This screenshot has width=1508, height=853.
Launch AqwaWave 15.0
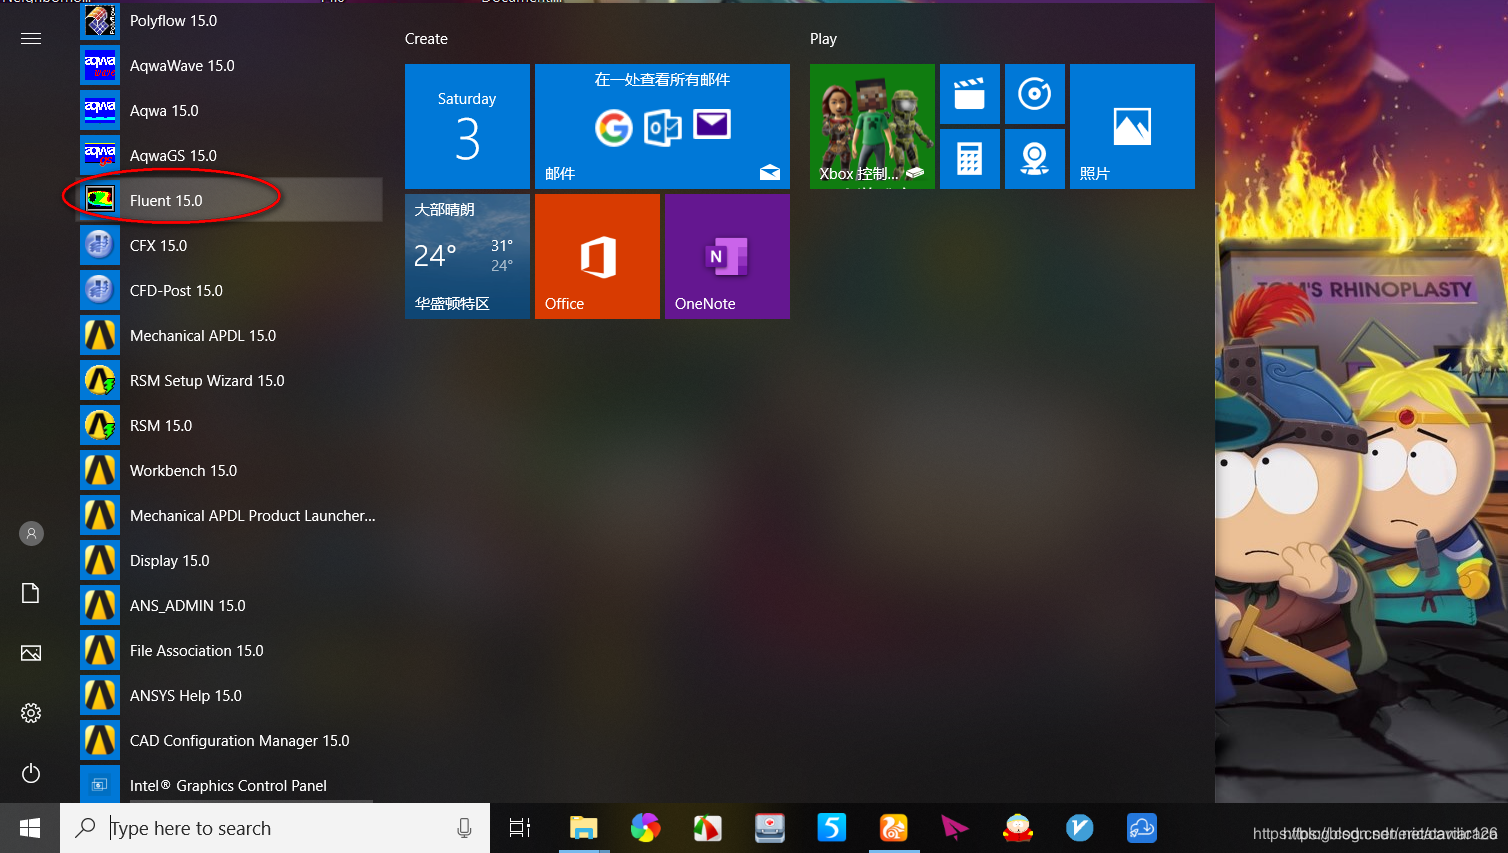[x=230, y=65]
